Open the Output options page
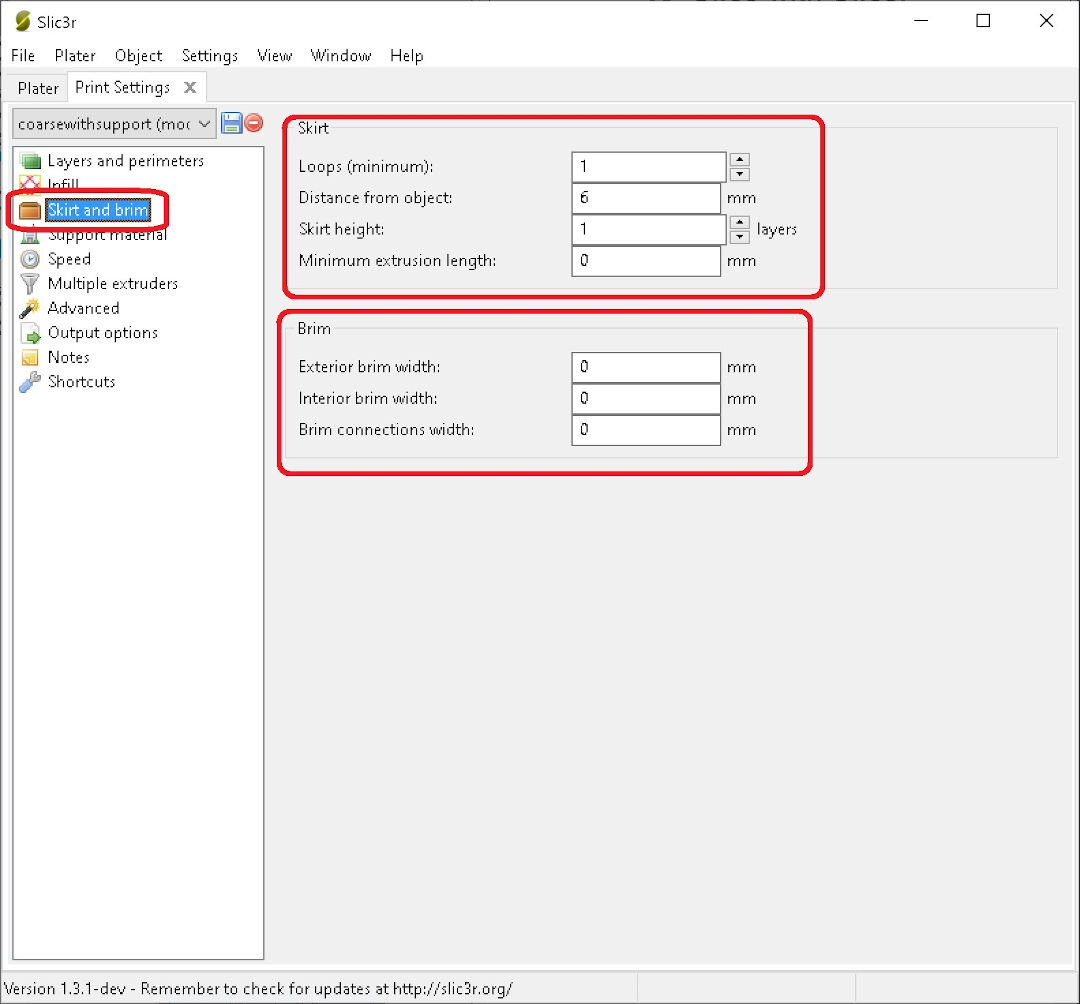 tap(103, 333)
